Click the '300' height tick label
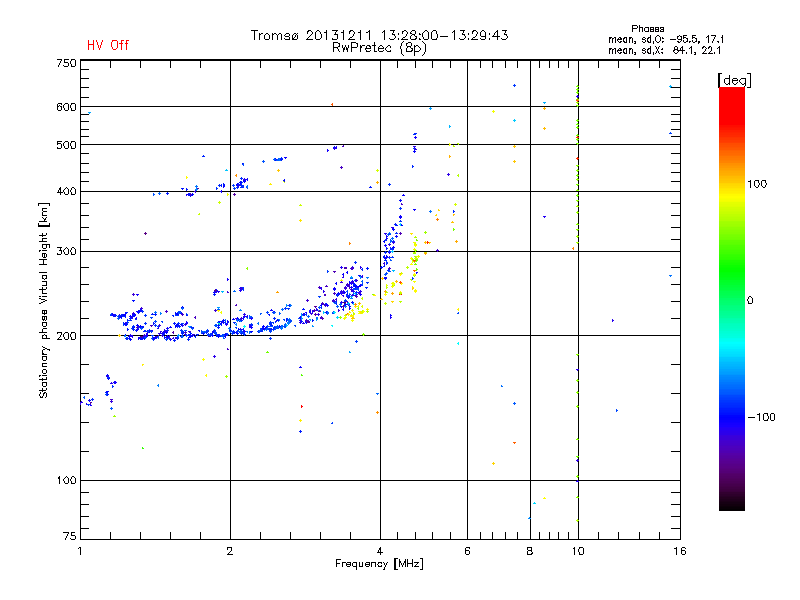The width and height of the screenshot is (800, 600). [x=67, y=252]
